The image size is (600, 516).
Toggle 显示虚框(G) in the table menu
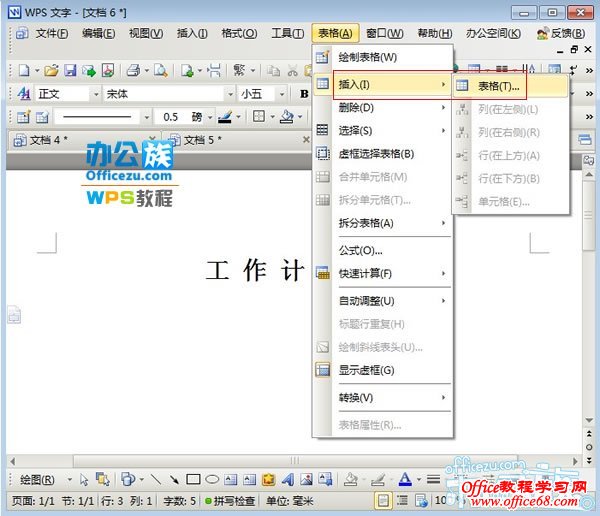(366, 370)
